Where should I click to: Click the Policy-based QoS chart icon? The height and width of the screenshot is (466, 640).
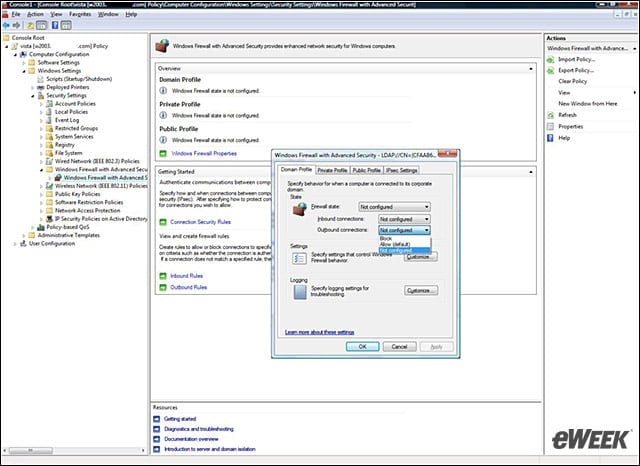41,227
